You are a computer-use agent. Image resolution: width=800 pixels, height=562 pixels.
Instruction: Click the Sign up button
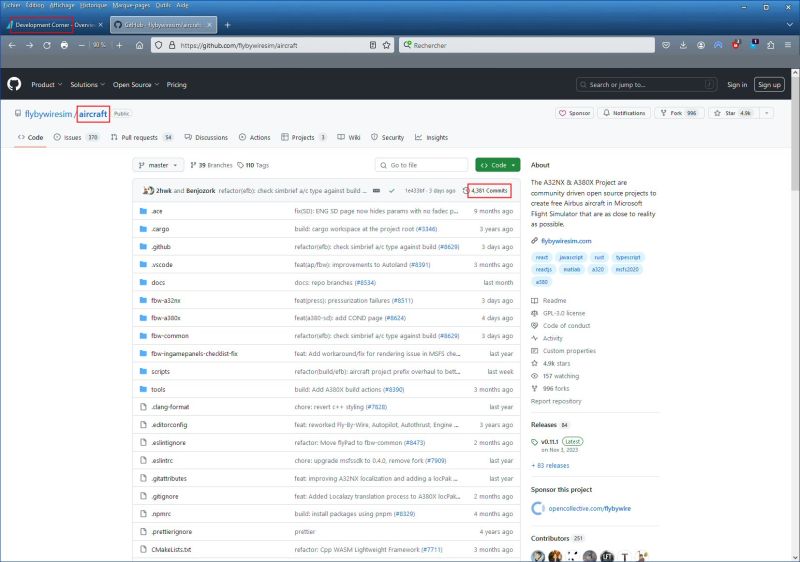[769, 85]
